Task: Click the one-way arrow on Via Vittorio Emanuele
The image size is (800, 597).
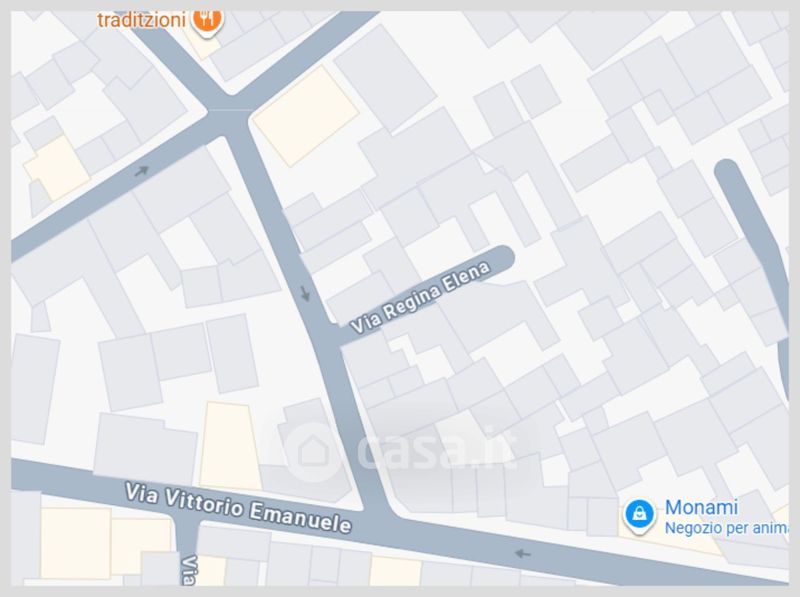Action: (x=522, y=553)
